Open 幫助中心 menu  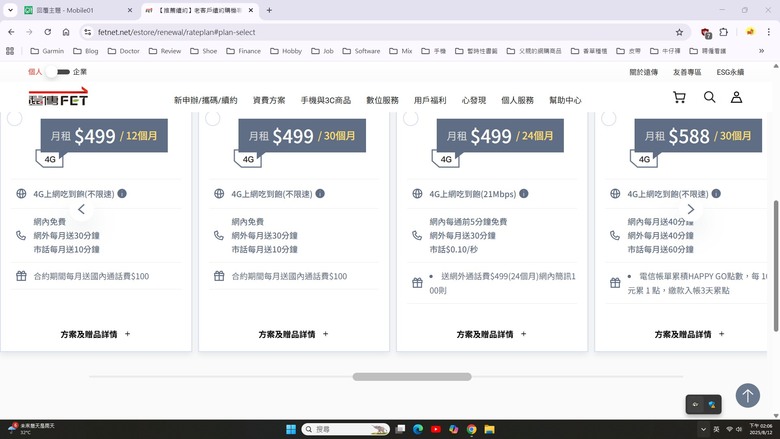(x=565, y=100)
